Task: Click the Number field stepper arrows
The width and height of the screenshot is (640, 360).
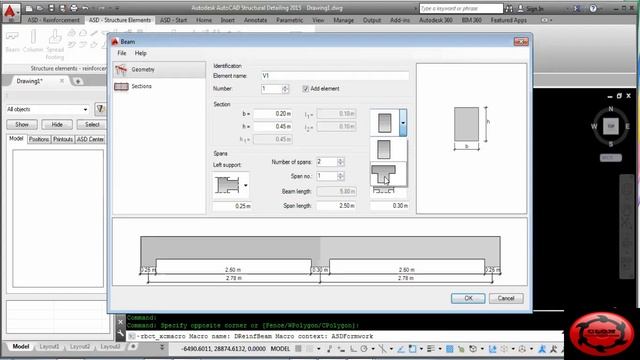Action: coord(285,89)
